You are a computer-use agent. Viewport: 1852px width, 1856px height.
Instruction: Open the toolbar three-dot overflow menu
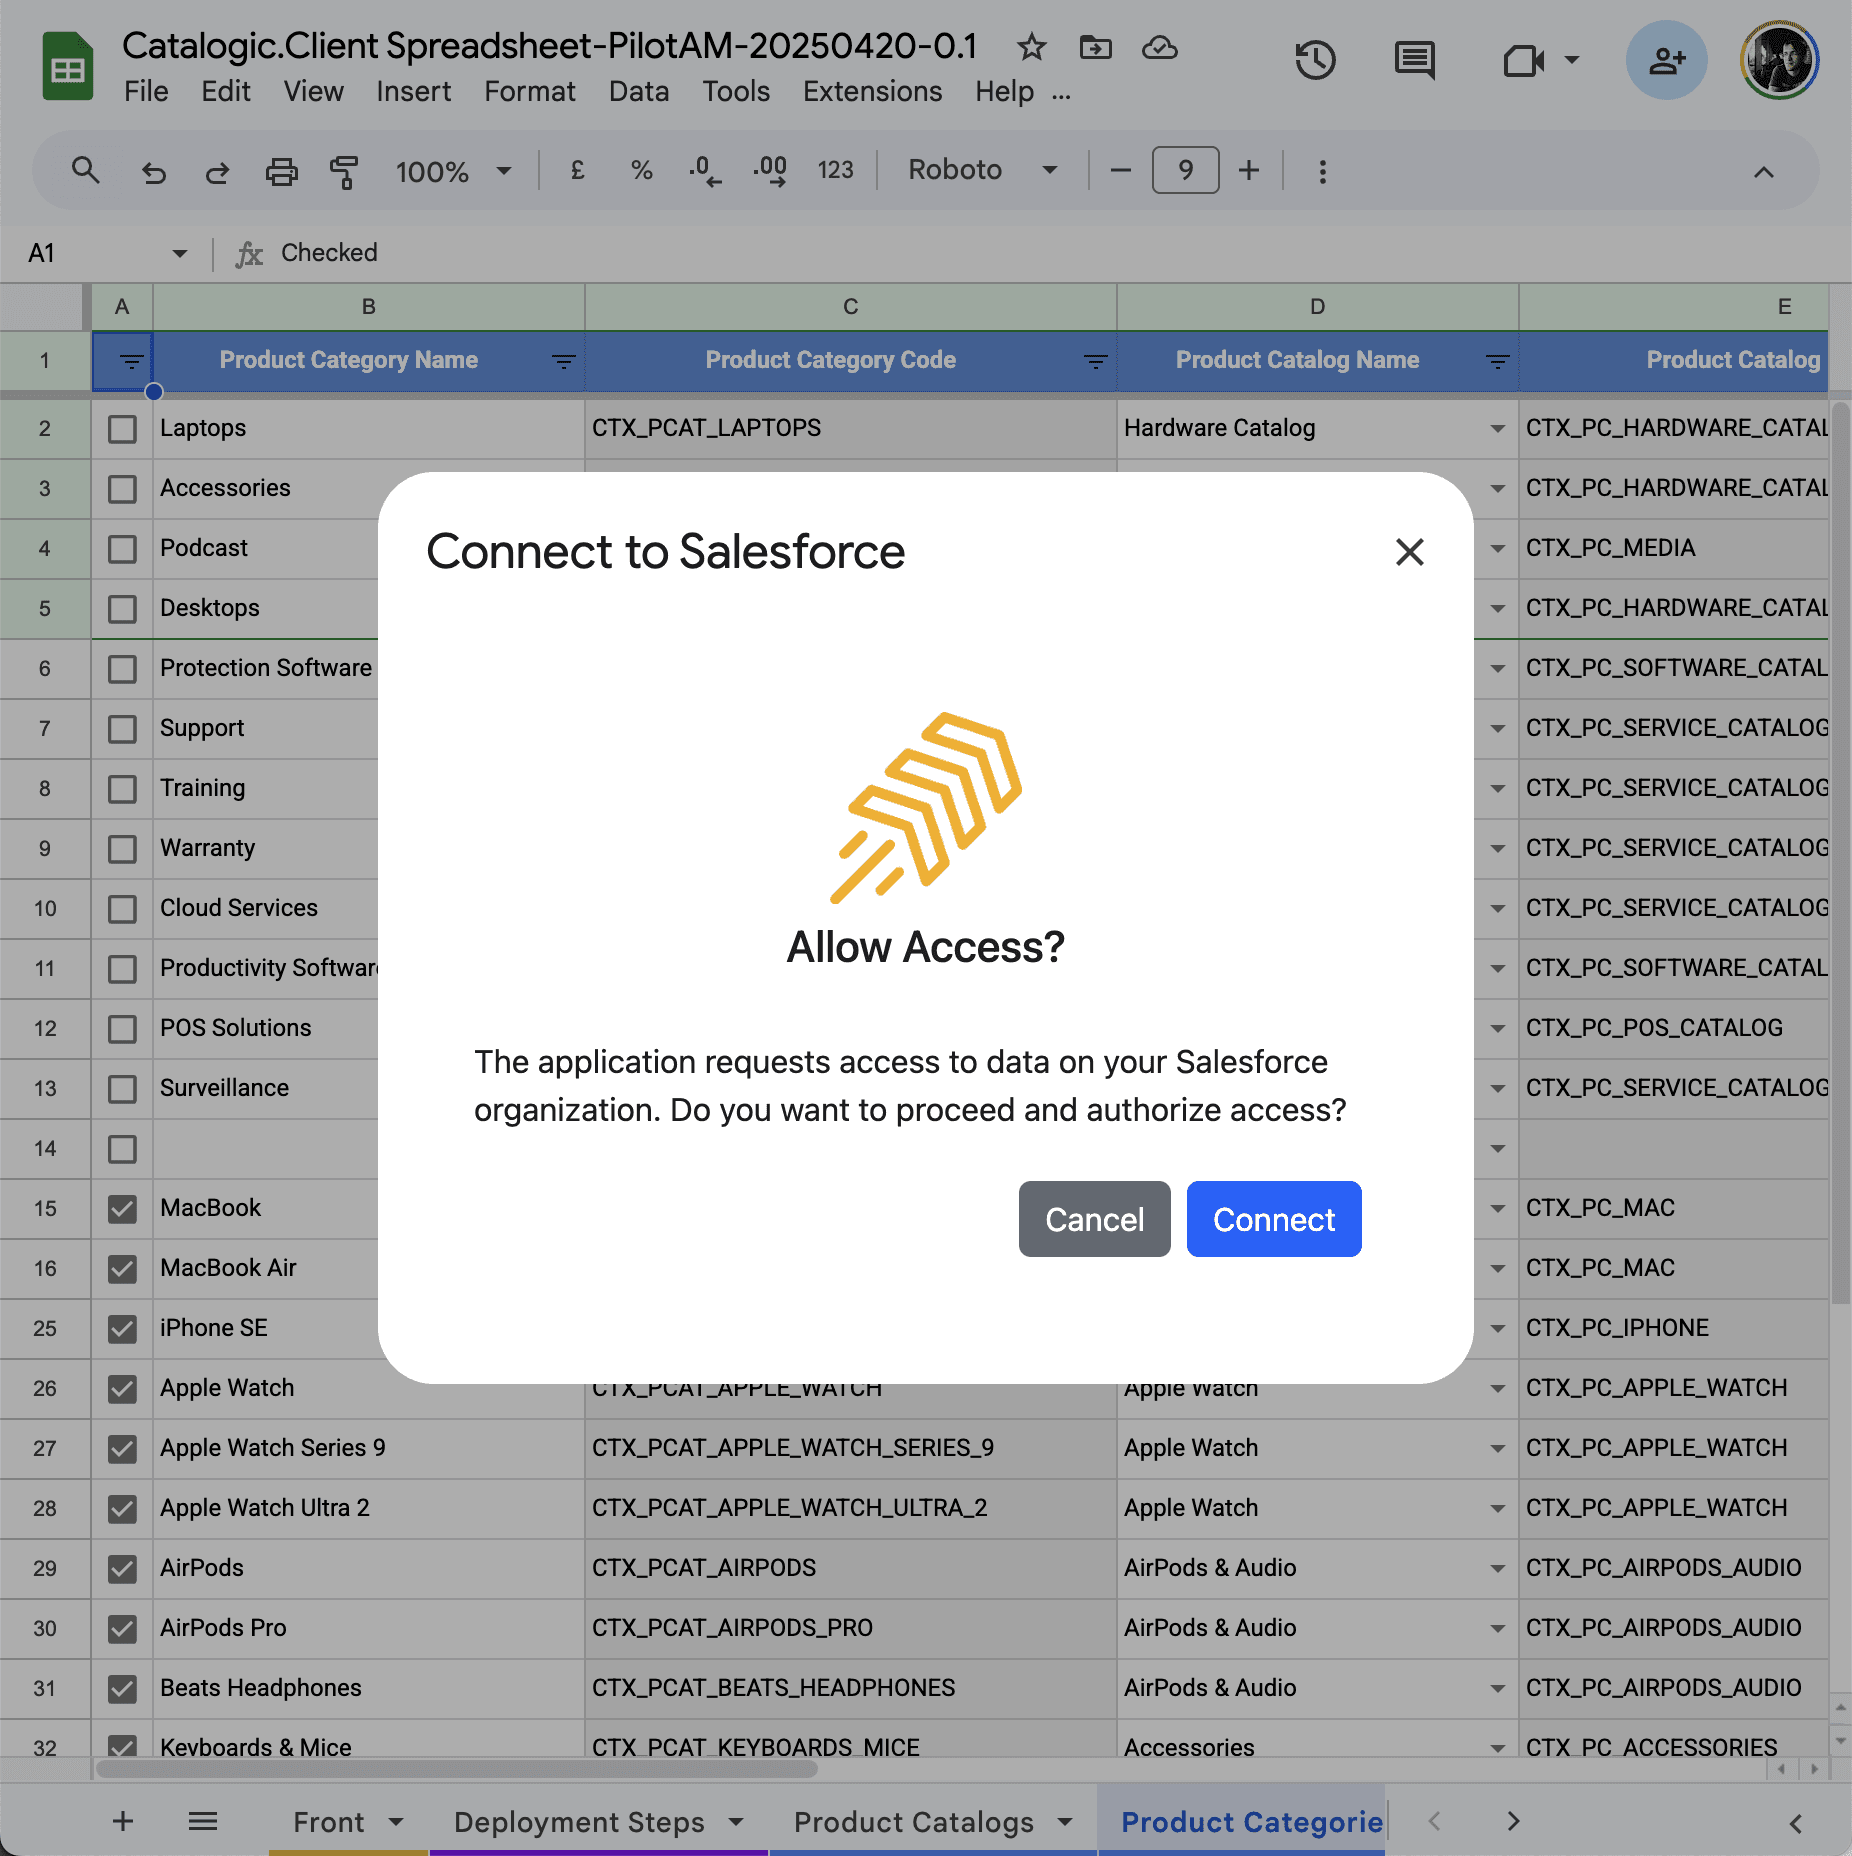[1322, 171]
